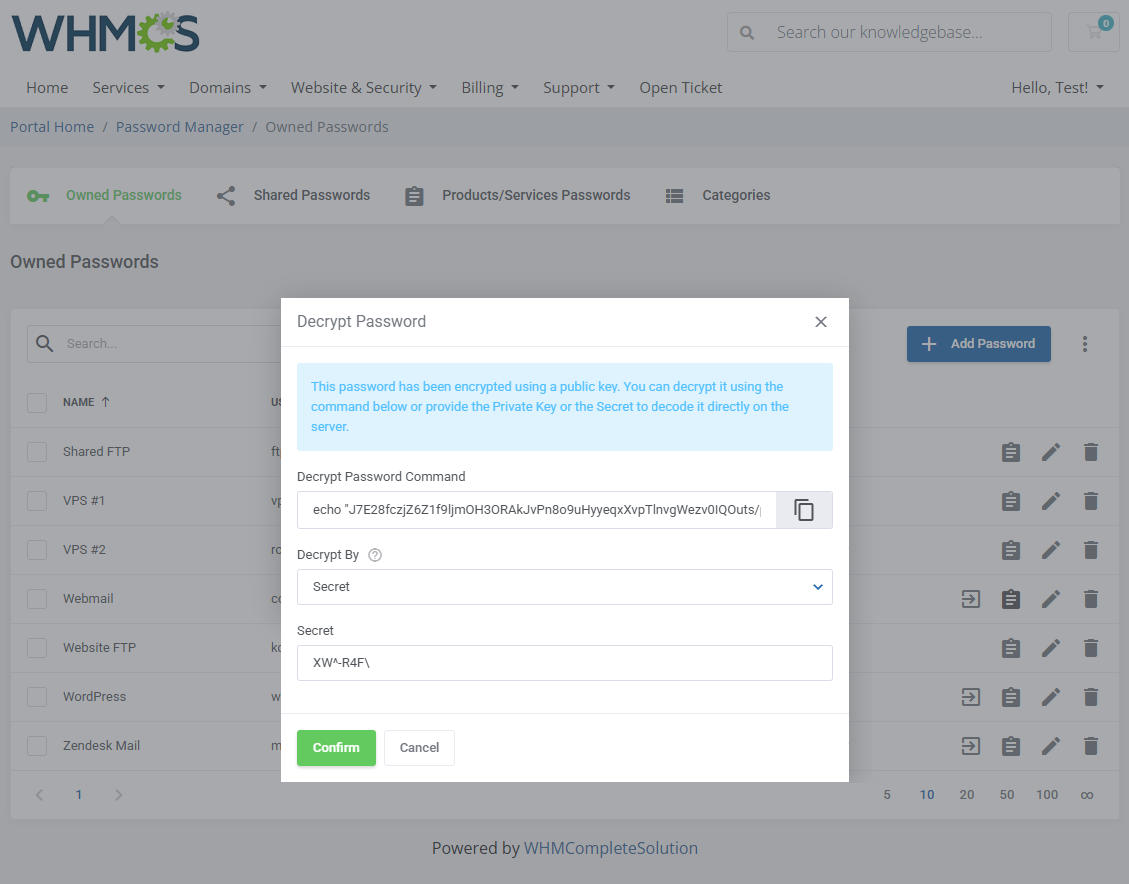
Task: Check the Shared FTP row checkbox
Action: point(37,452)
